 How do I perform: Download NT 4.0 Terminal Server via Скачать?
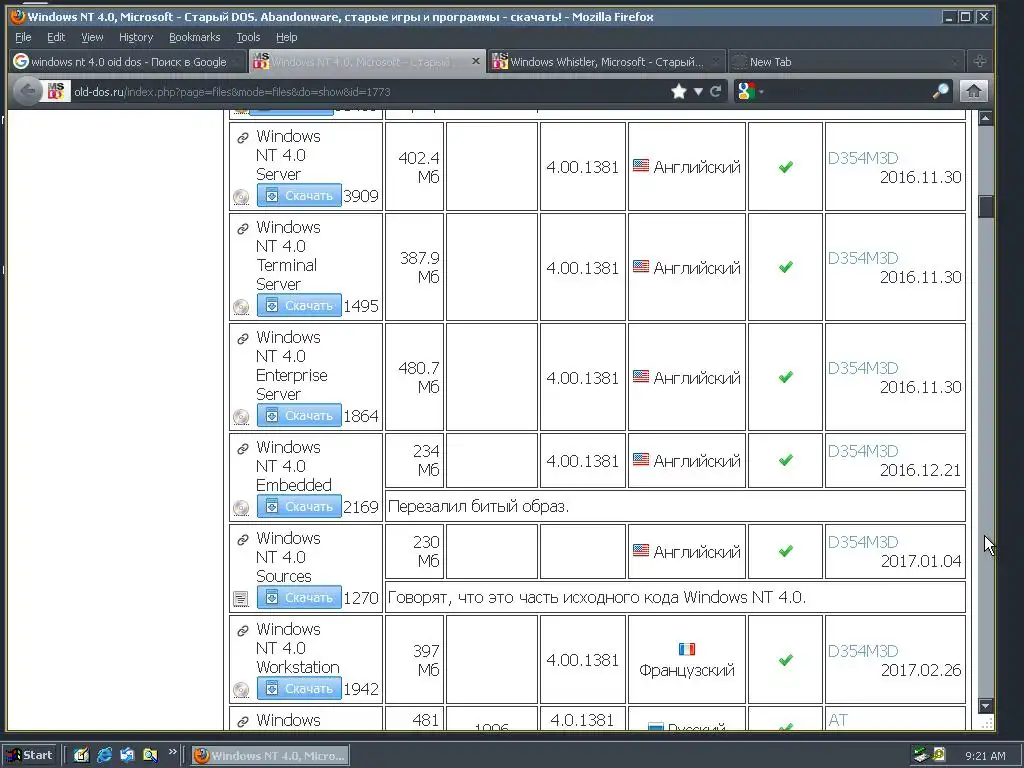coord(299,305)
